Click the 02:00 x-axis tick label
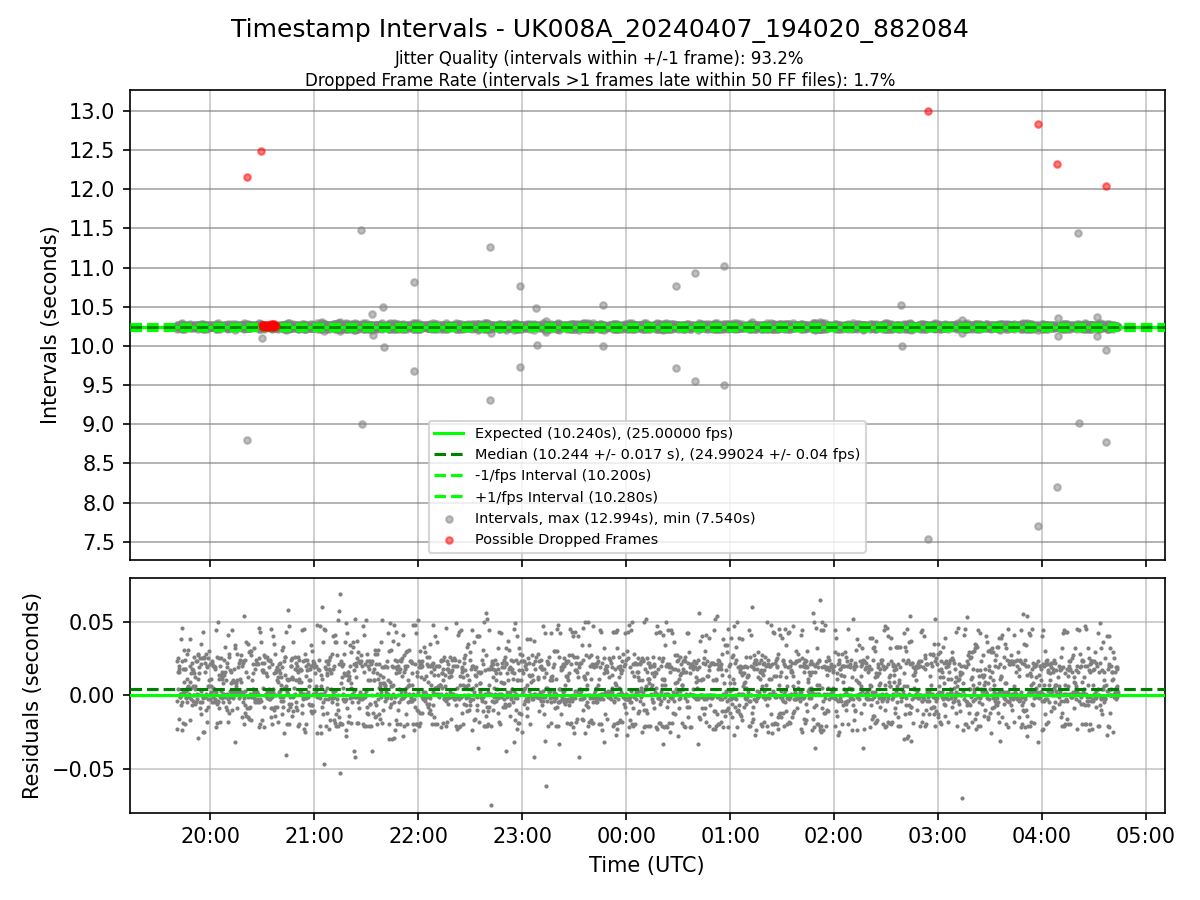Image resolution: width=1200 pixels, height=900 pixels. pos(834,835)
